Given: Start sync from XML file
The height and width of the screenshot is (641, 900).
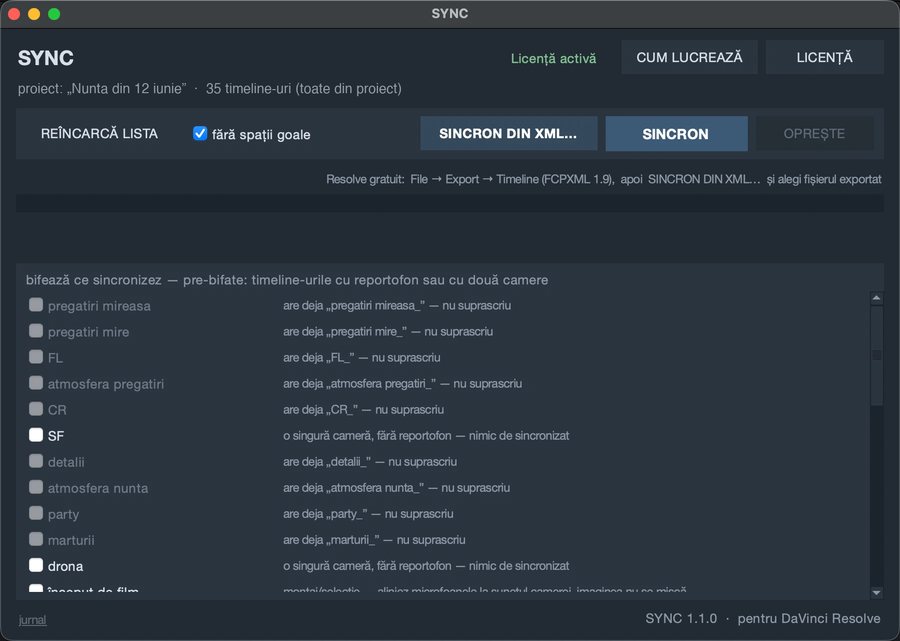Looking at the screenshot, I should (509, 134).
